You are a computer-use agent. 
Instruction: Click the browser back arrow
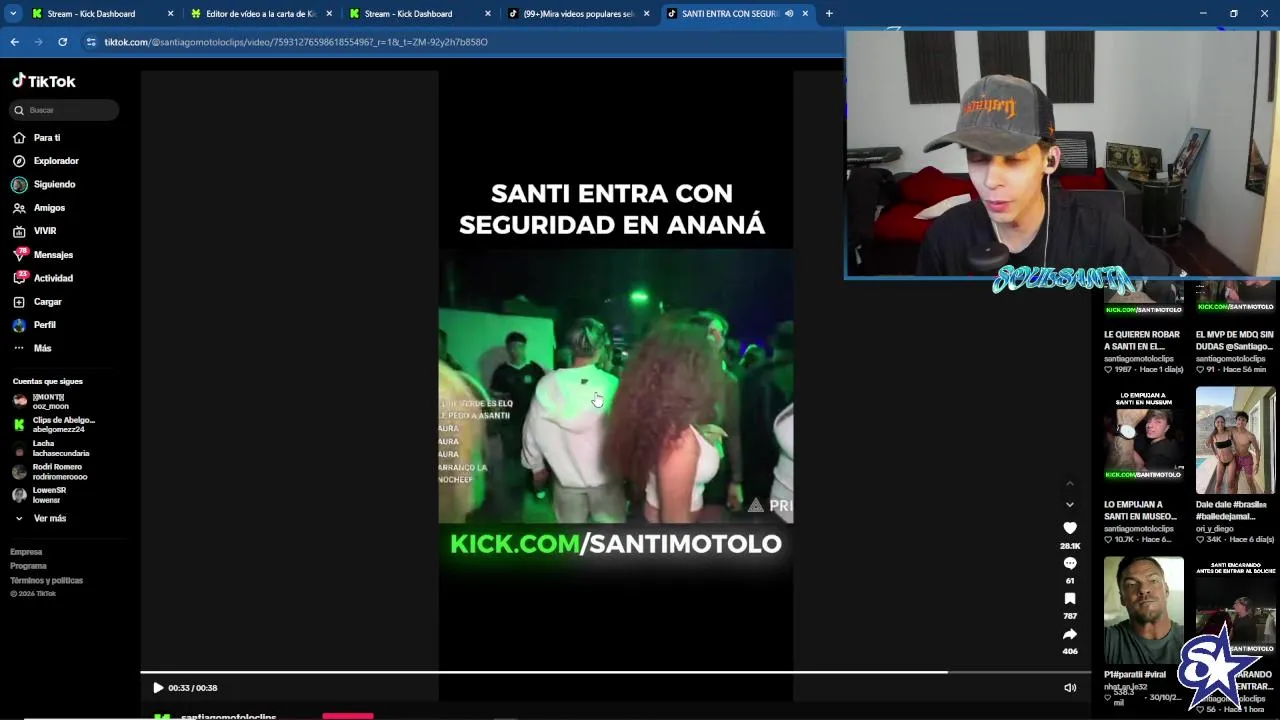pos(14,42)
